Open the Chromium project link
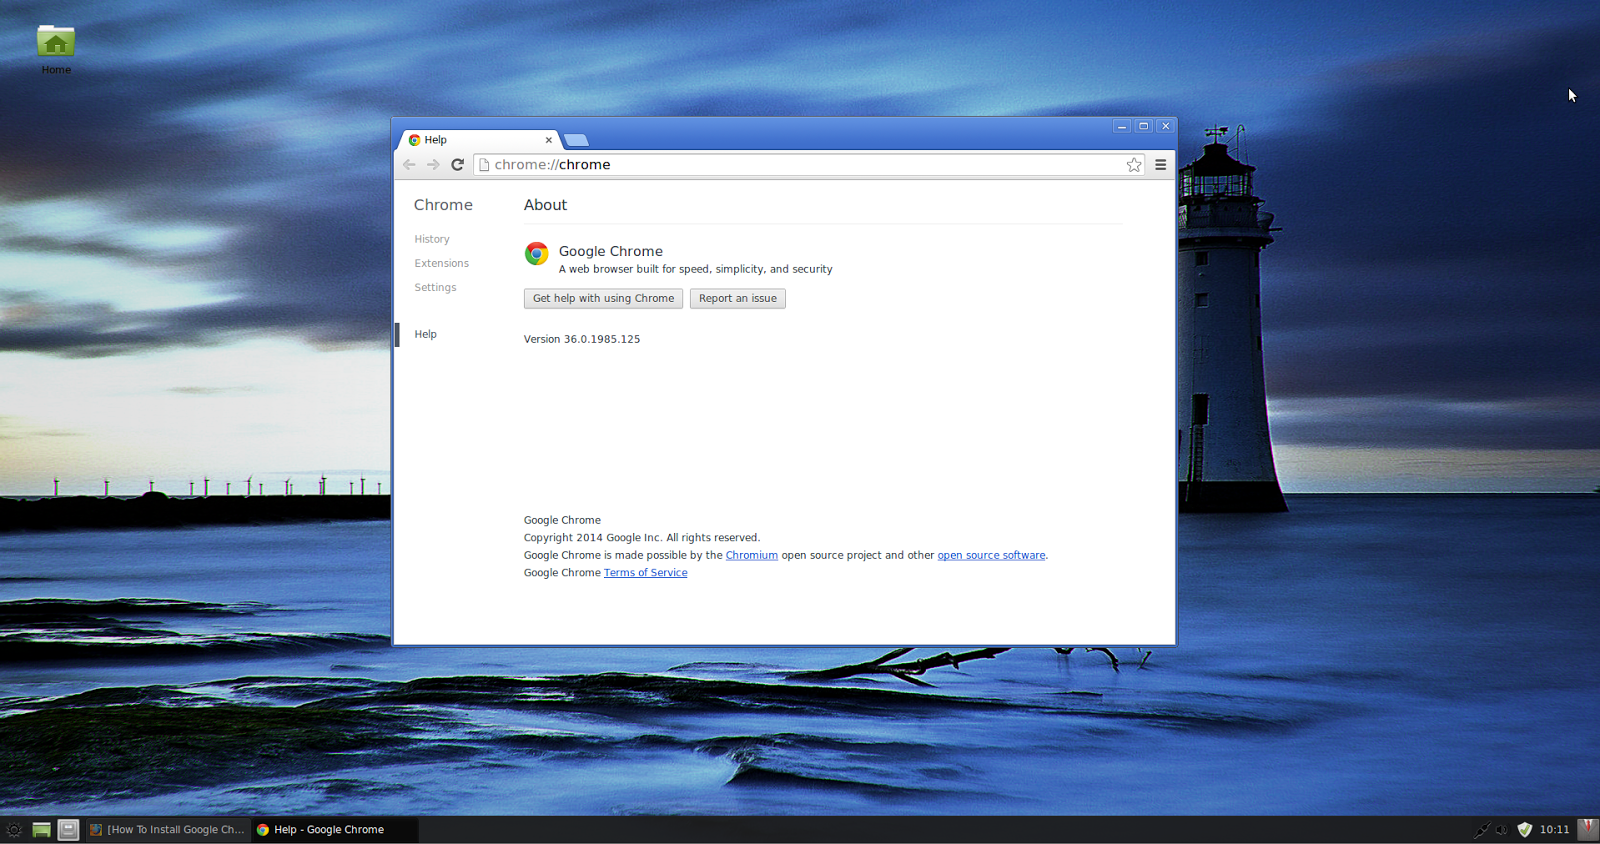Screen dimensions: 1600x844 (x=752, y=555)
